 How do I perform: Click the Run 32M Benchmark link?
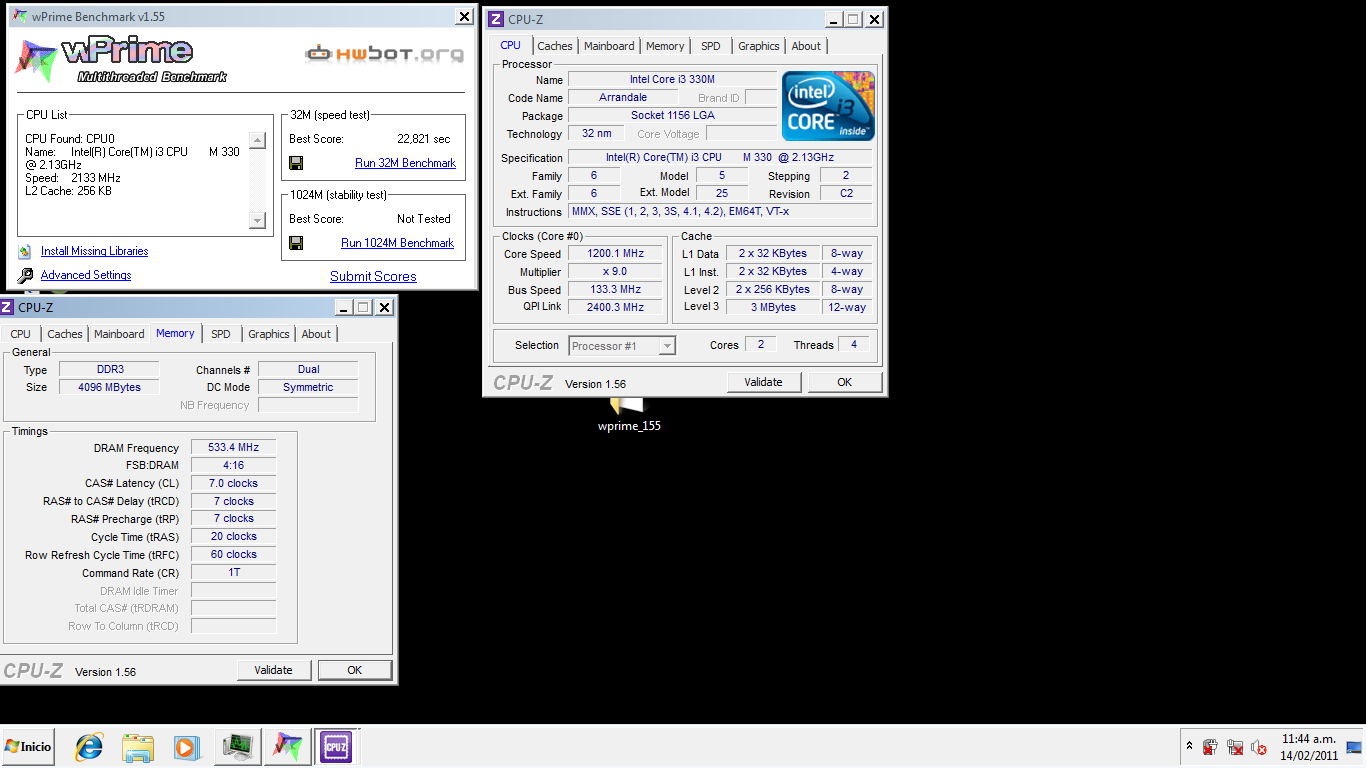pos(405,163)
